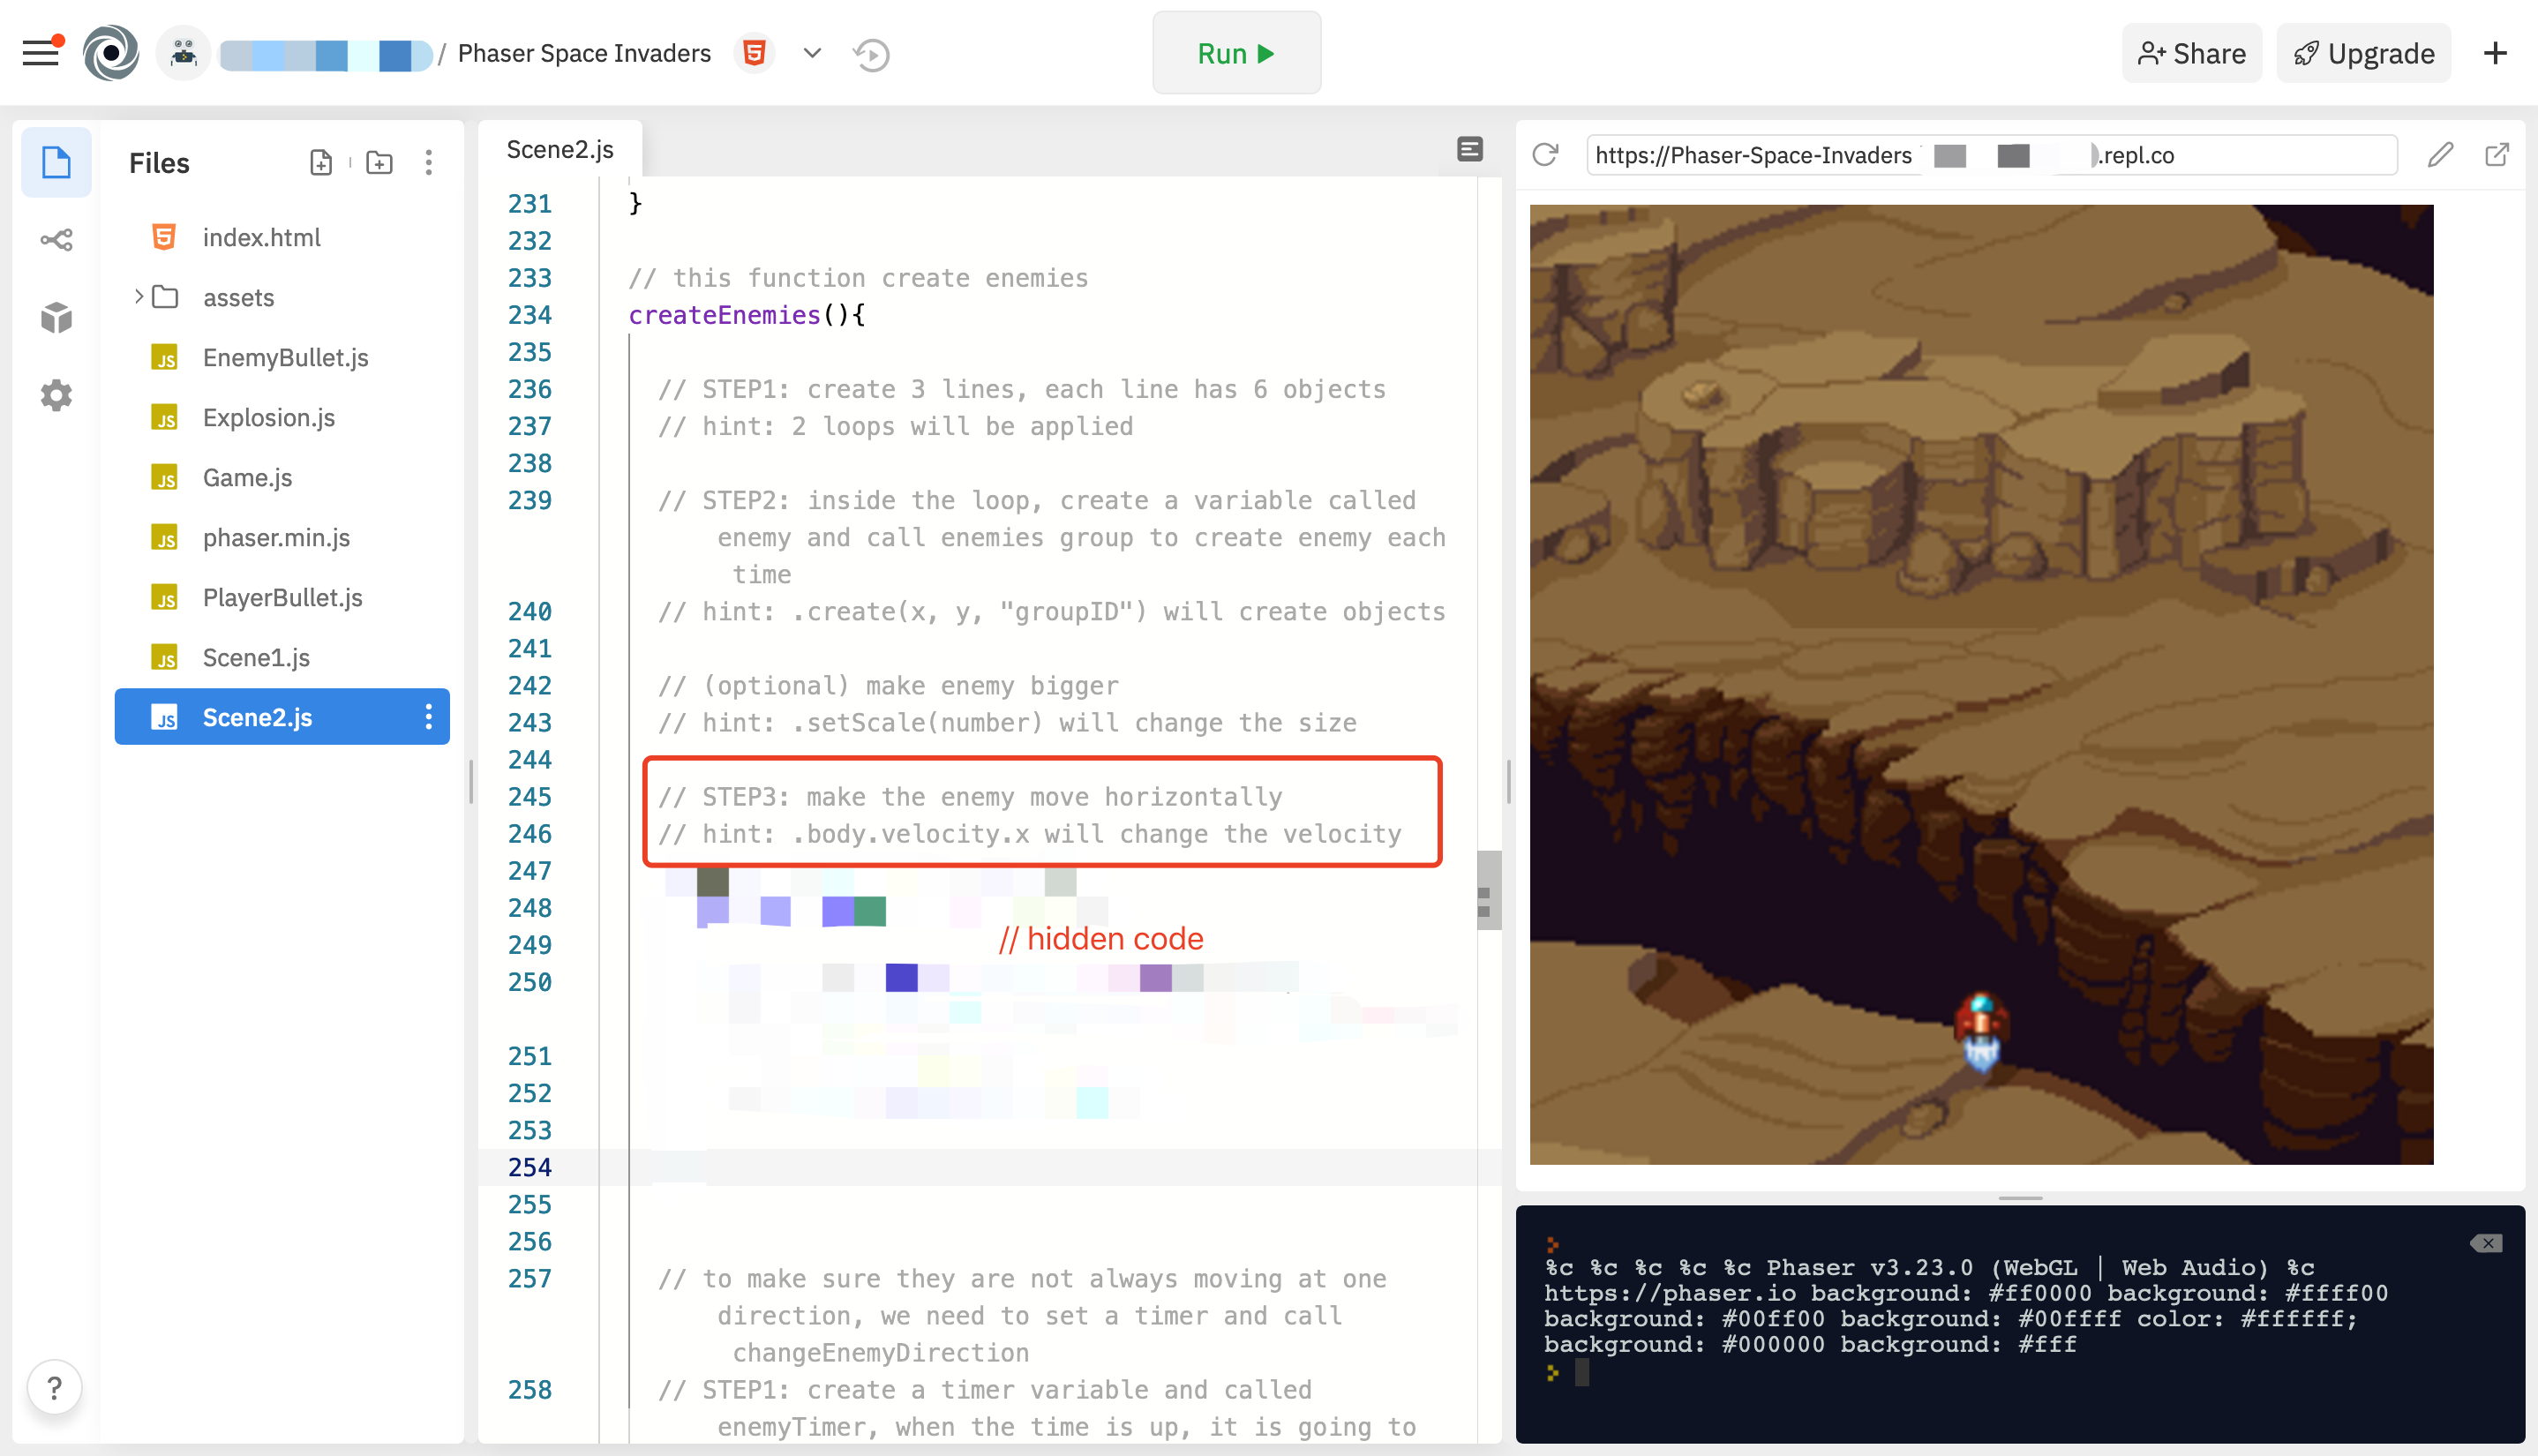Open Game.js in file tree
The image size is (2538, 1456).
[x=247, y=477]
